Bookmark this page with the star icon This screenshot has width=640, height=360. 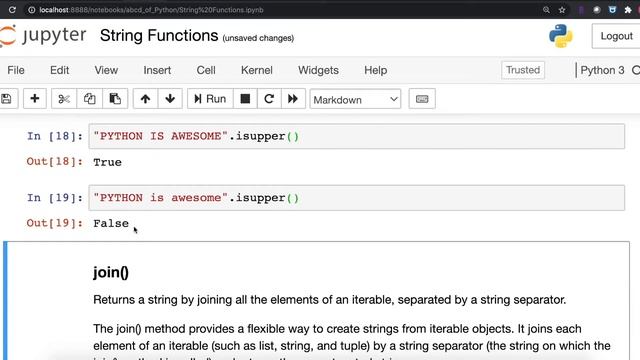click(562, 10)
